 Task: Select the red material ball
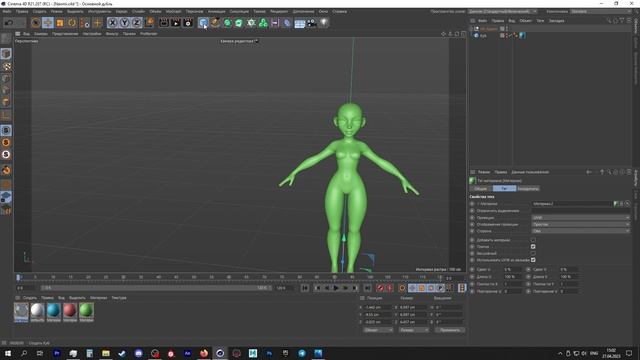[70, 311]
